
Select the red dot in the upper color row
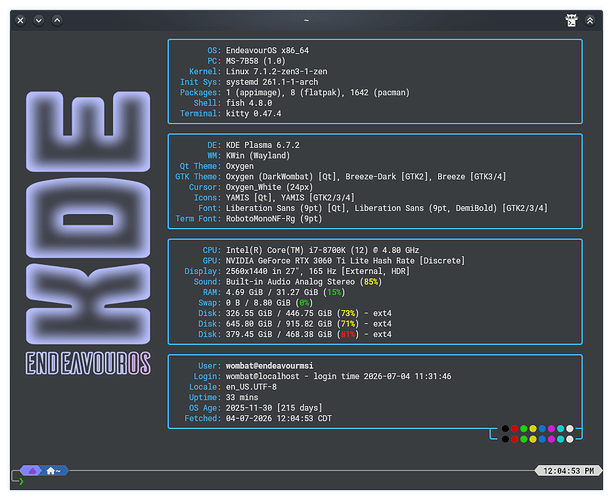[514, 429]
